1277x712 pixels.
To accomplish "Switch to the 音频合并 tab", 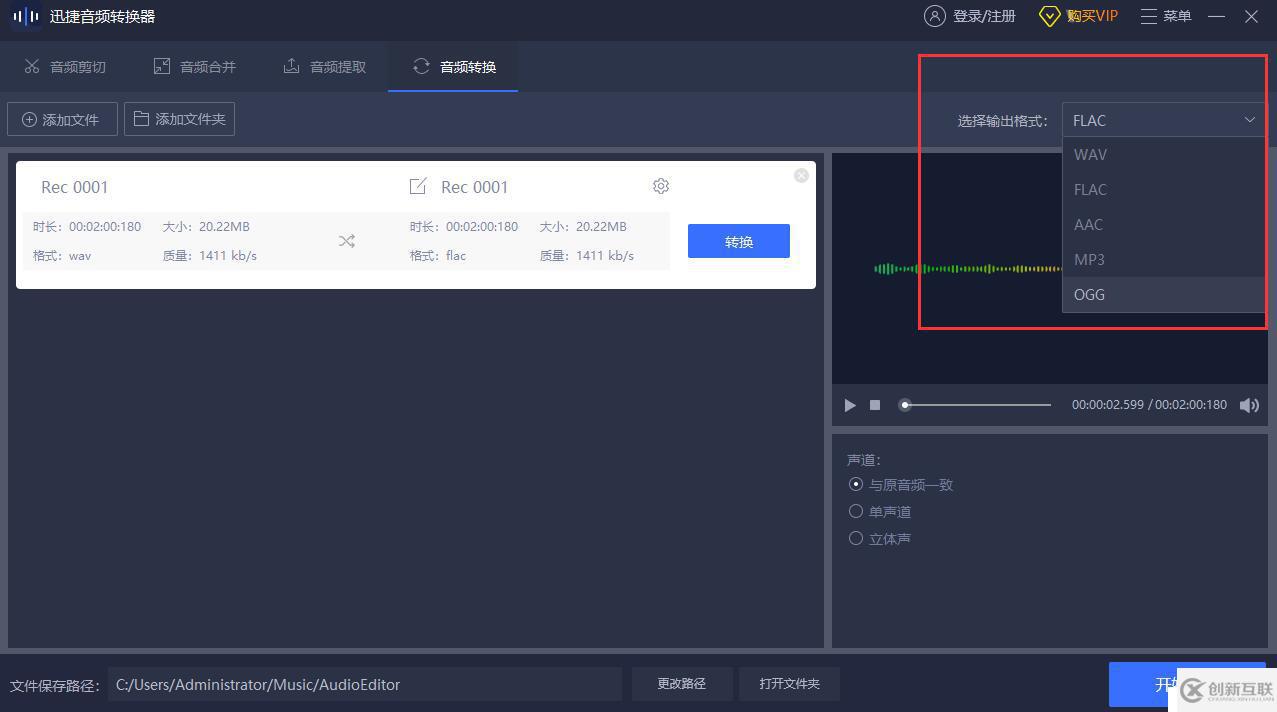I will tap(195, 67).
